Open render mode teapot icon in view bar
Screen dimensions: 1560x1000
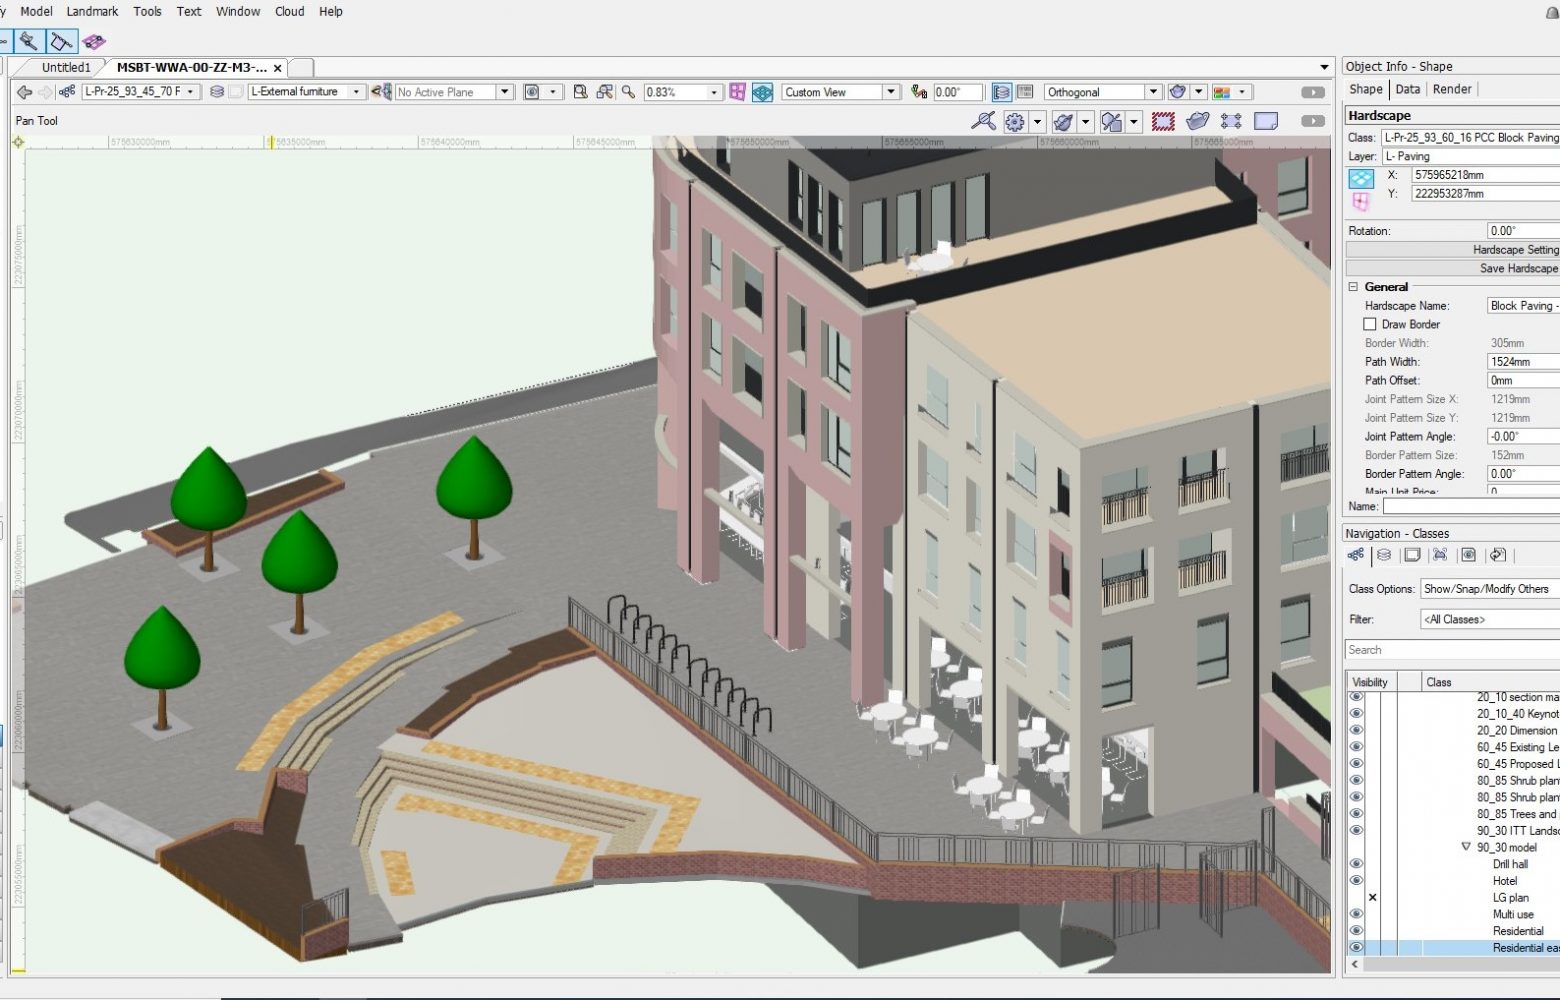1178,92
